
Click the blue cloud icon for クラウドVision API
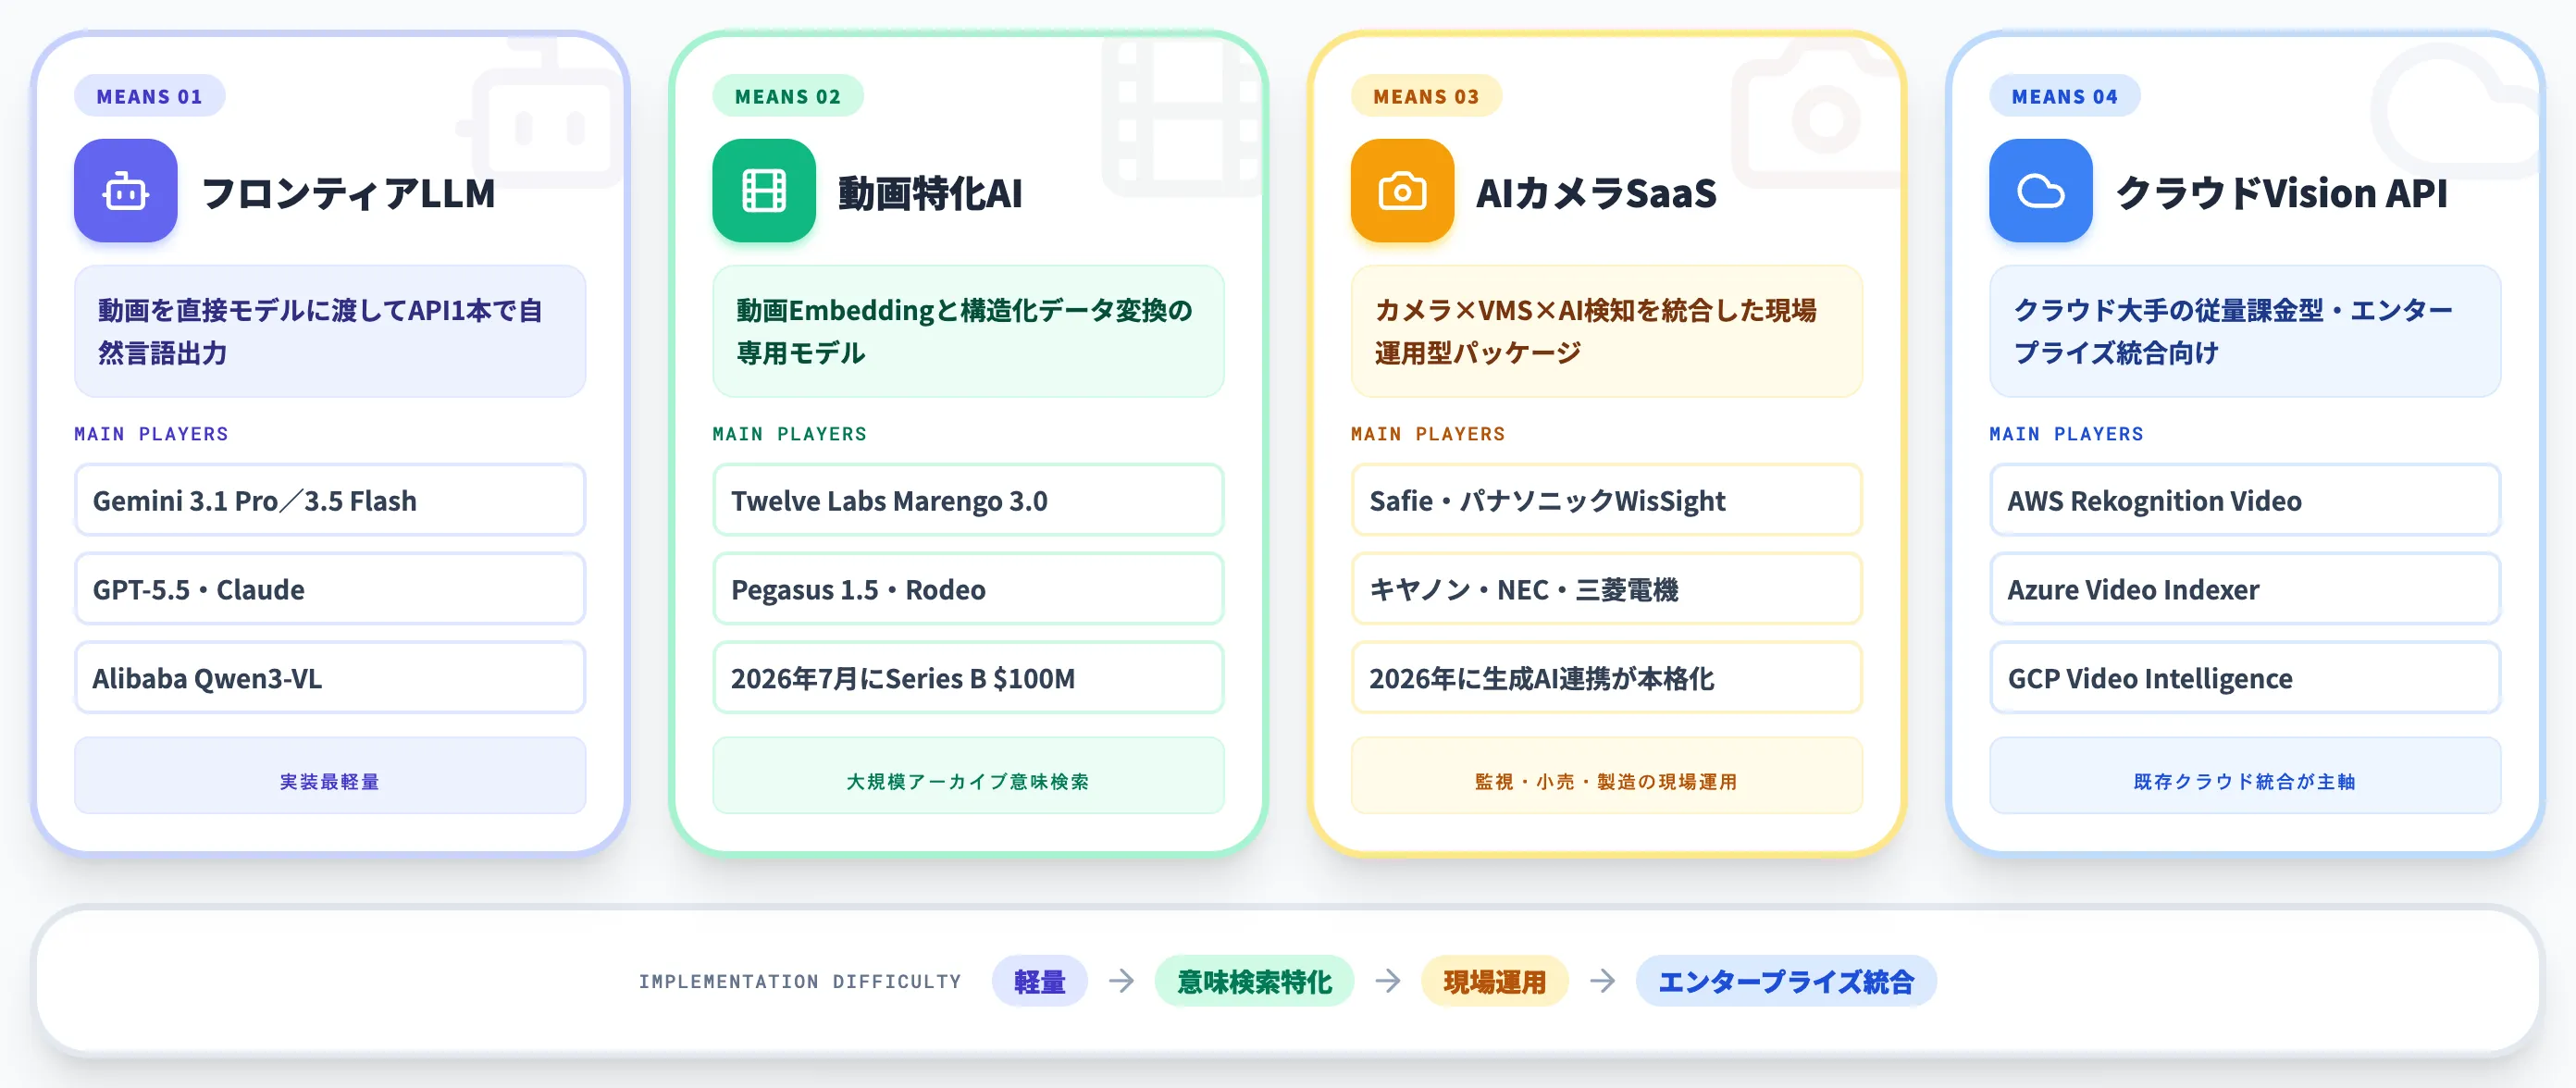pos(2040,191)
